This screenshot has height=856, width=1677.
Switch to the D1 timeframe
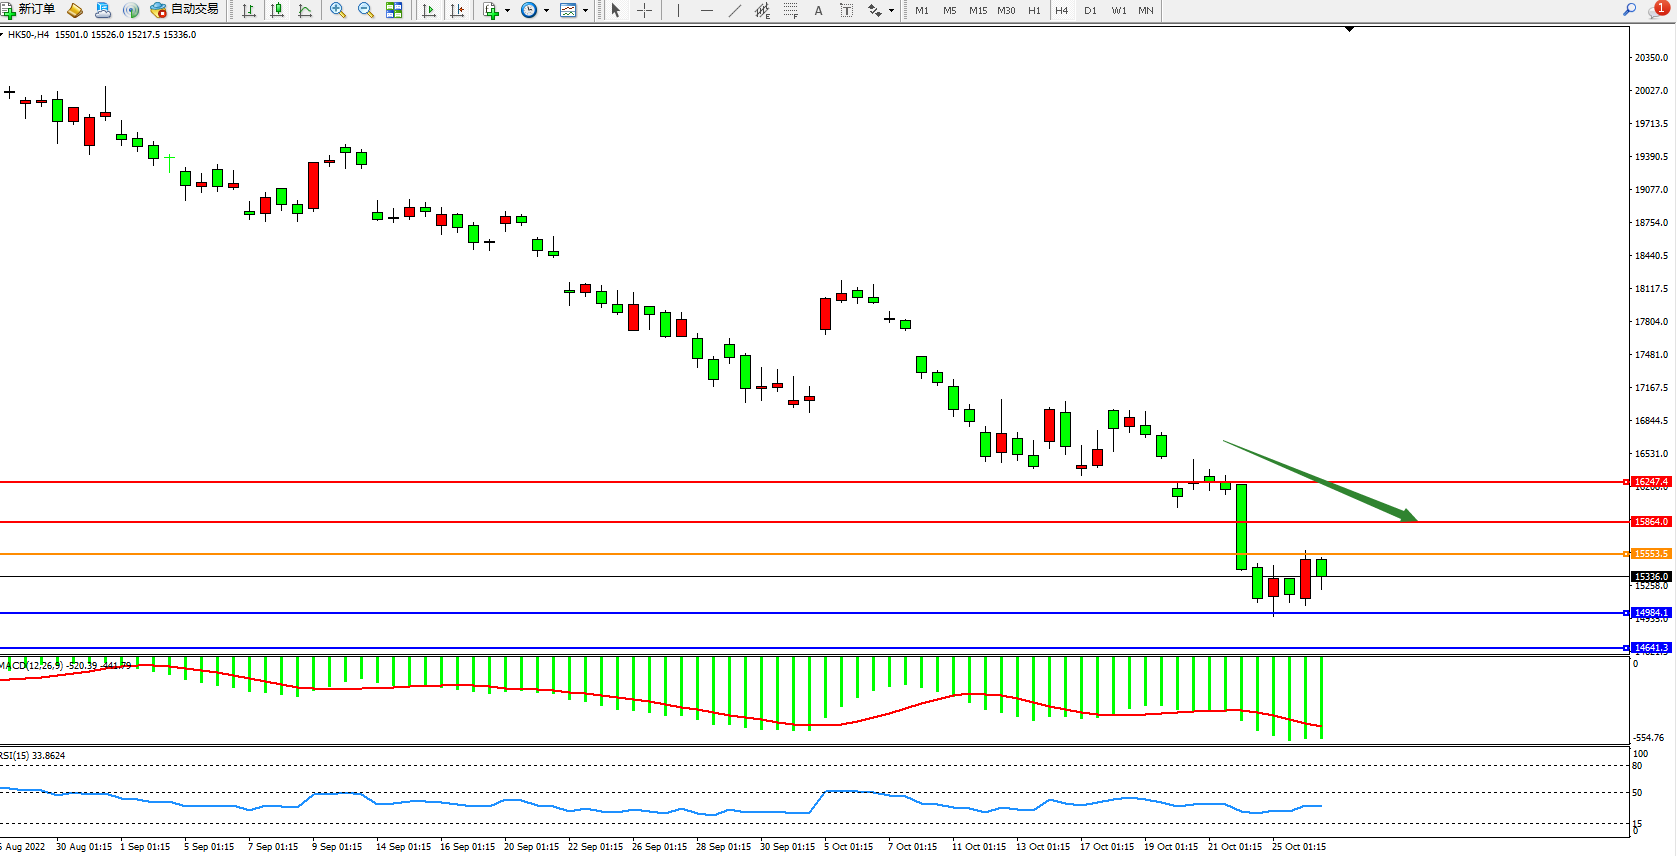pyautogui.click(x=1090, y=10)
